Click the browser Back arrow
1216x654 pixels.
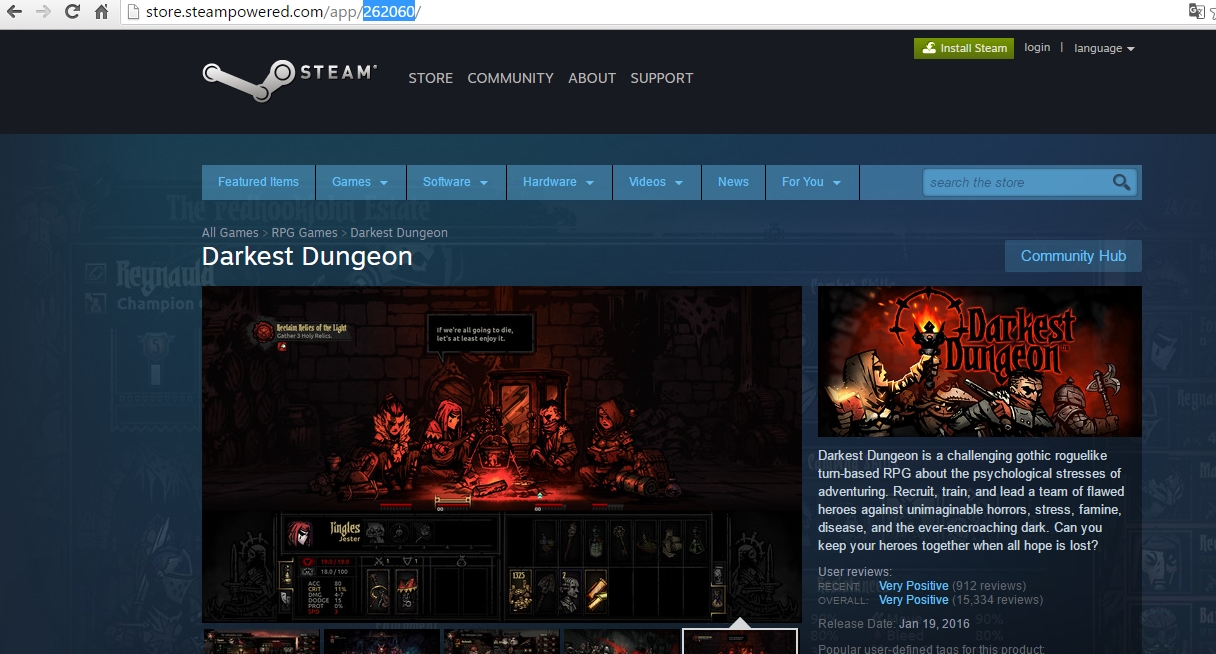(14, 12)
